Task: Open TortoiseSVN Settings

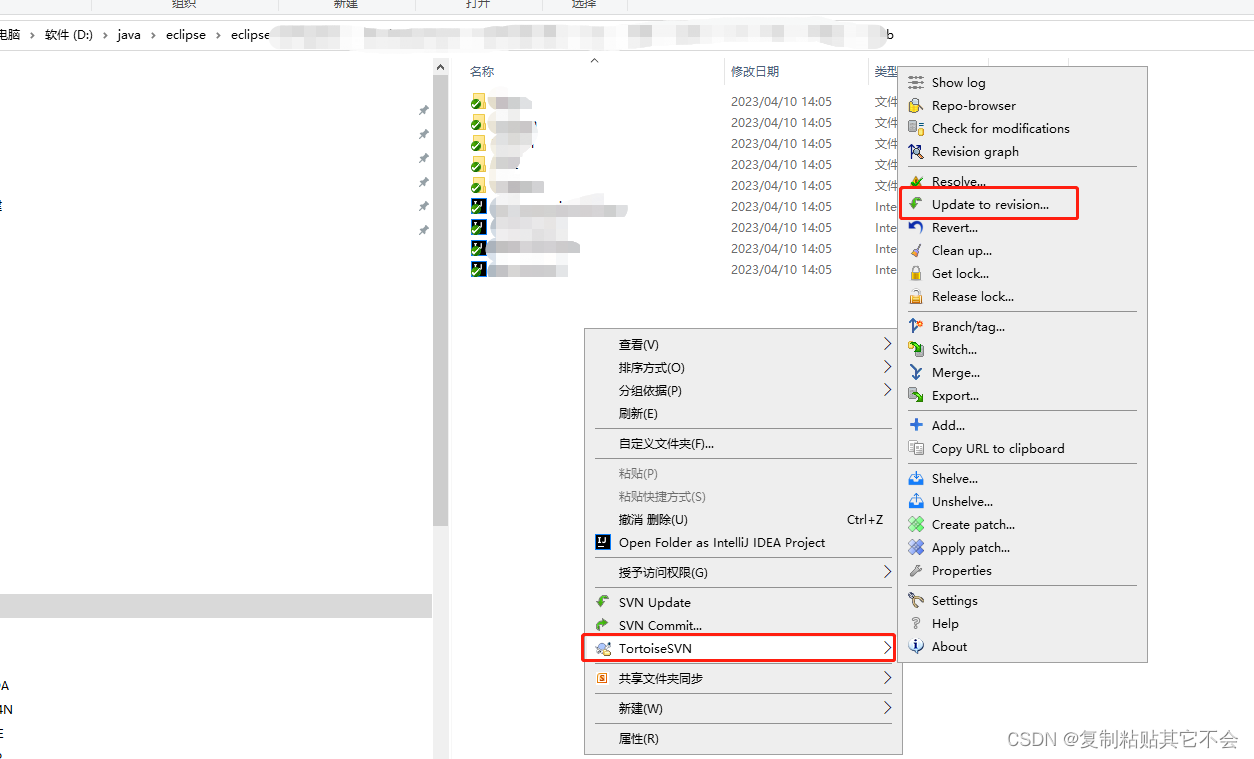Action: pos(955,600)
